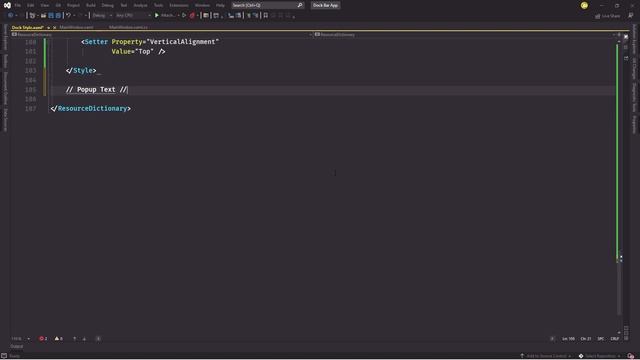640x360 pixels.
Task: Click the '// Popup Text //' comment line
Action: click(96, 89)
